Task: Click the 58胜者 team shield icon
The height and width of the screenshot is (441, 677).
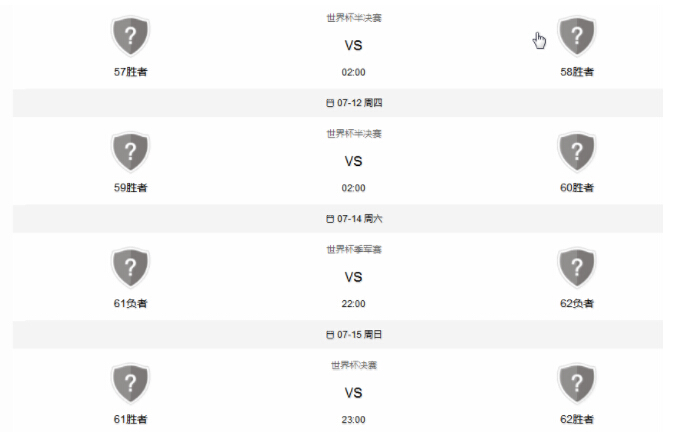Action: (x=577, y=36)
